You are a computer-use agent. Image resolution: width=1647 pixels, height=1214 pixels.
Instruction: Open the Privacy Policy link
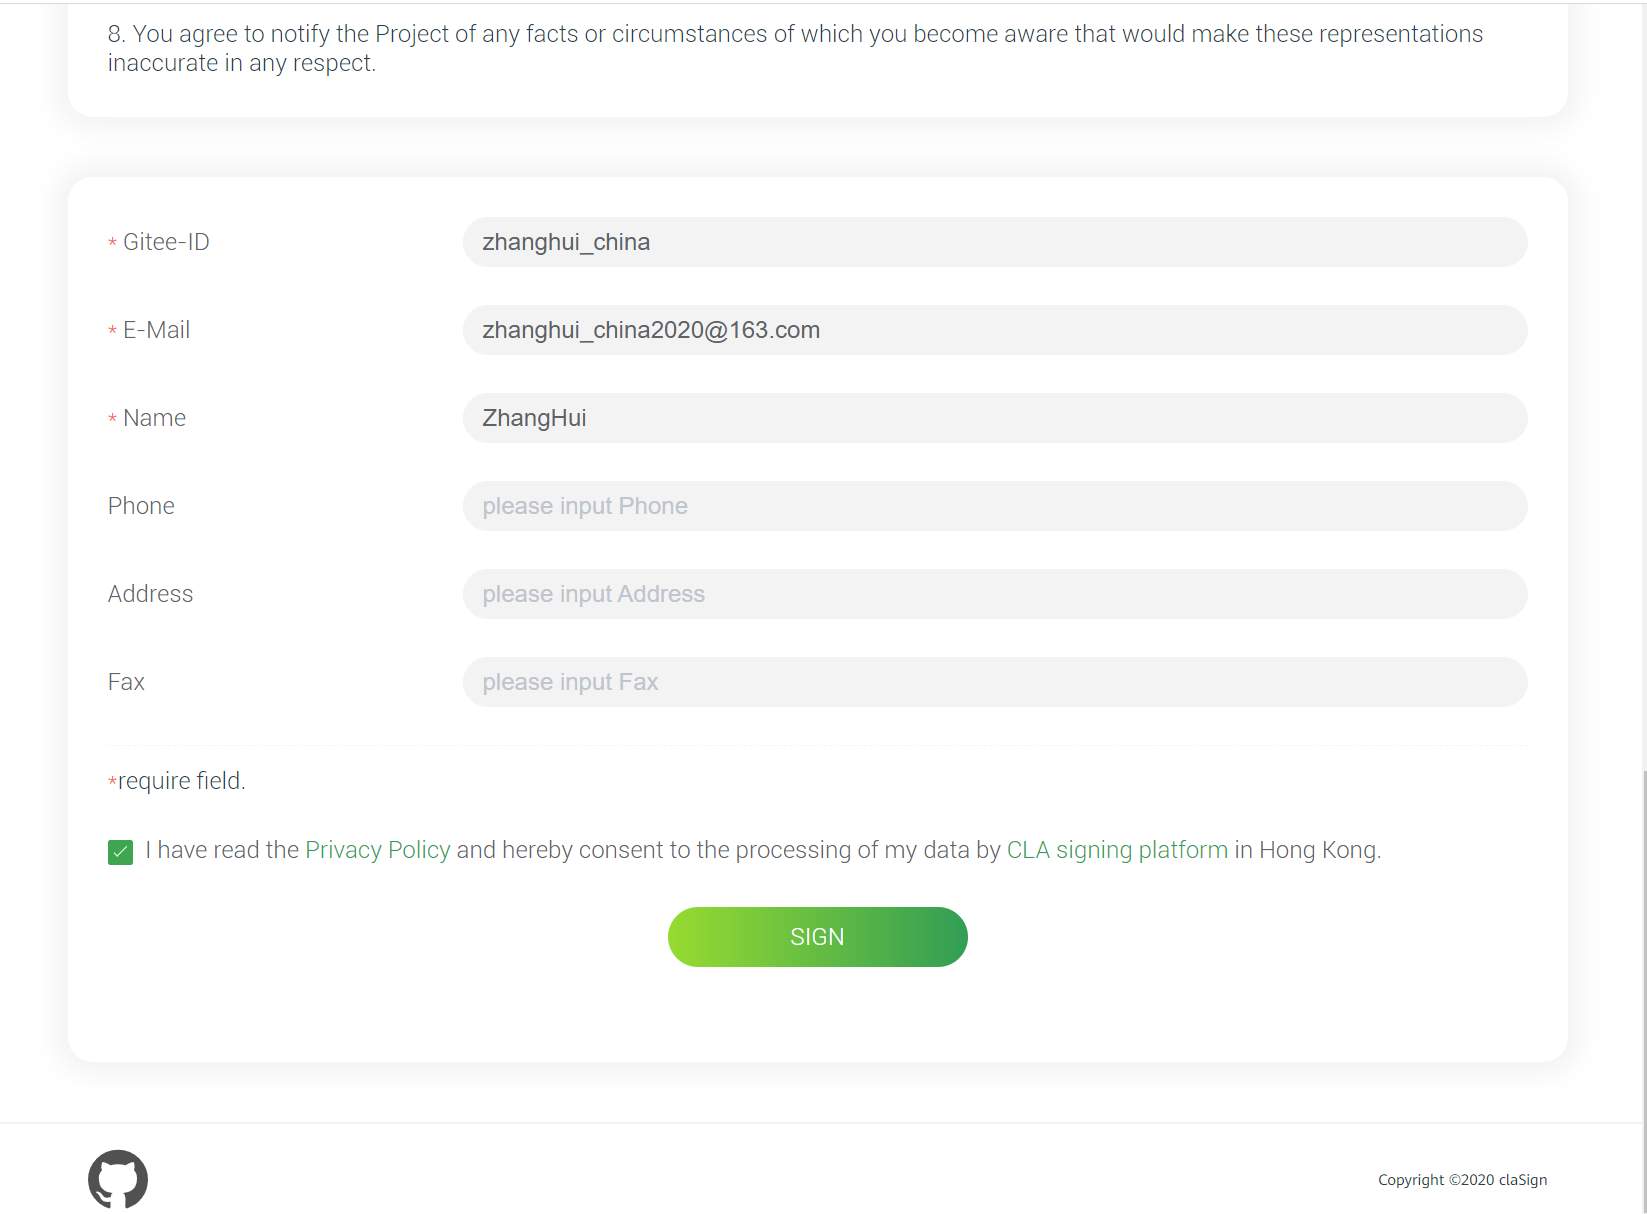point(377,850)
